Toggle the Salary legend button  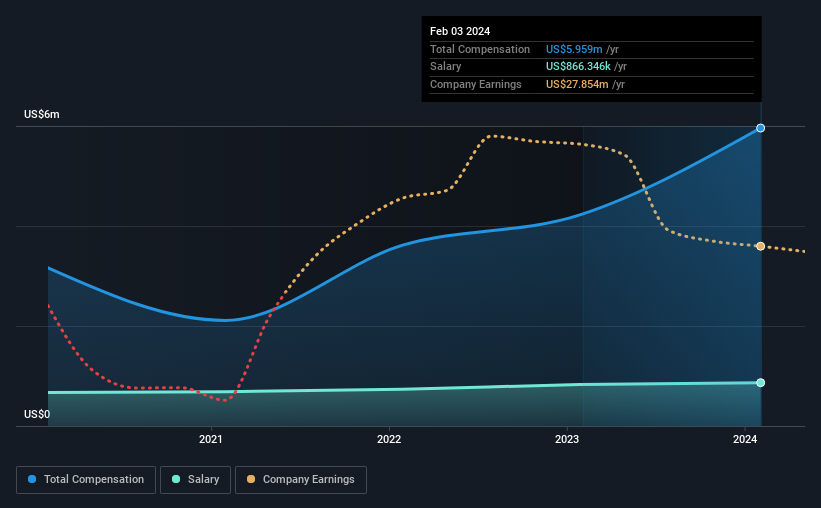(195, 480)
